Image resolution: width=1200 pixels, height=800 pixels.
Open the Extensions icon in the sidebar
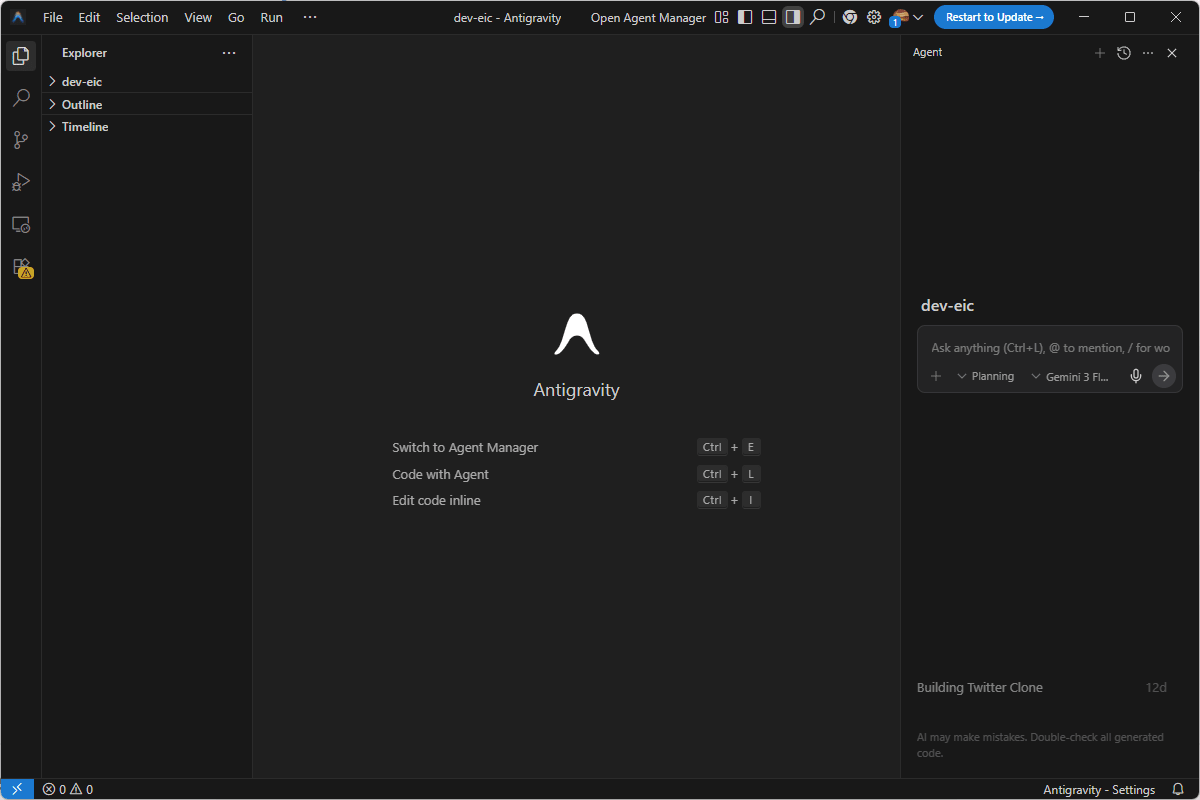click(x=20, y=267)
